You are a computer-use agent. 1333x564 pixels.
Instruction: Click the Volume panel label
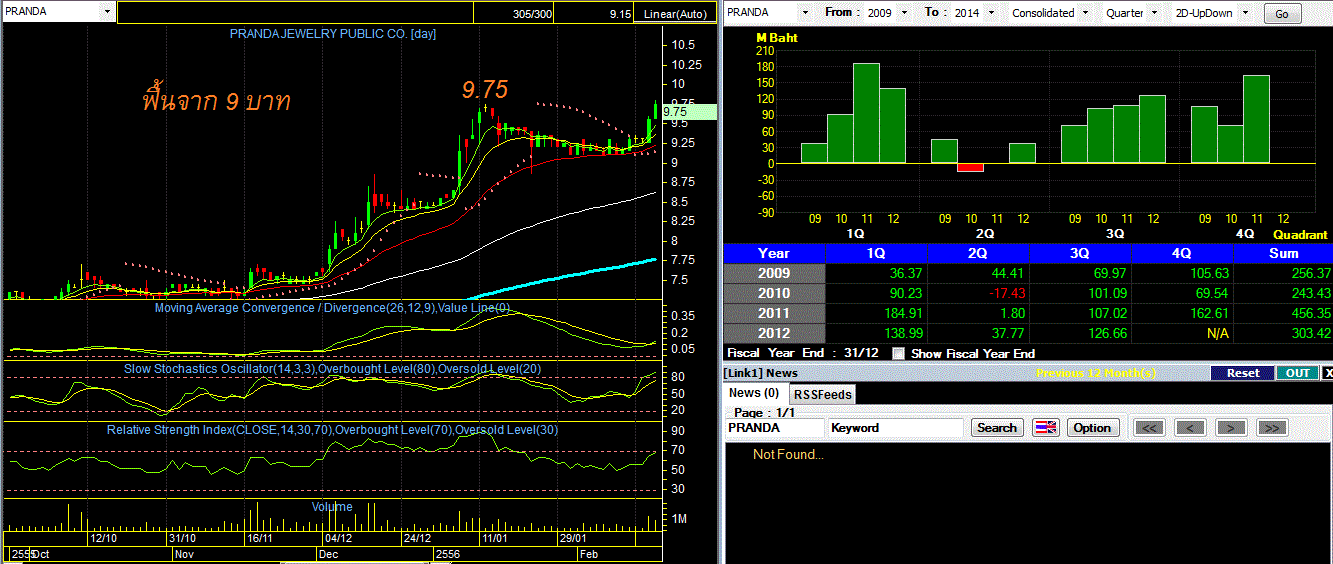click(x=332, y=507)
